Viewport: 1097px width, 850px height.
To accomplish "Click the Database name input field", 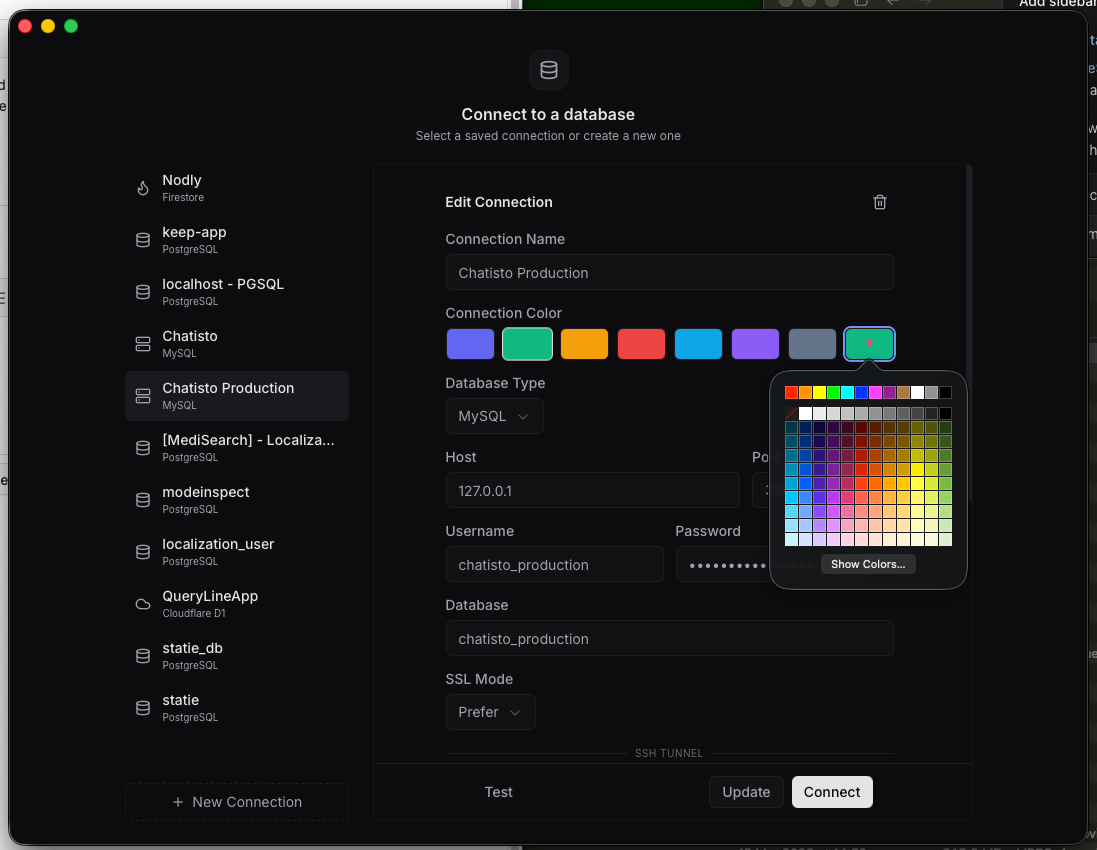I will [670, 639].
